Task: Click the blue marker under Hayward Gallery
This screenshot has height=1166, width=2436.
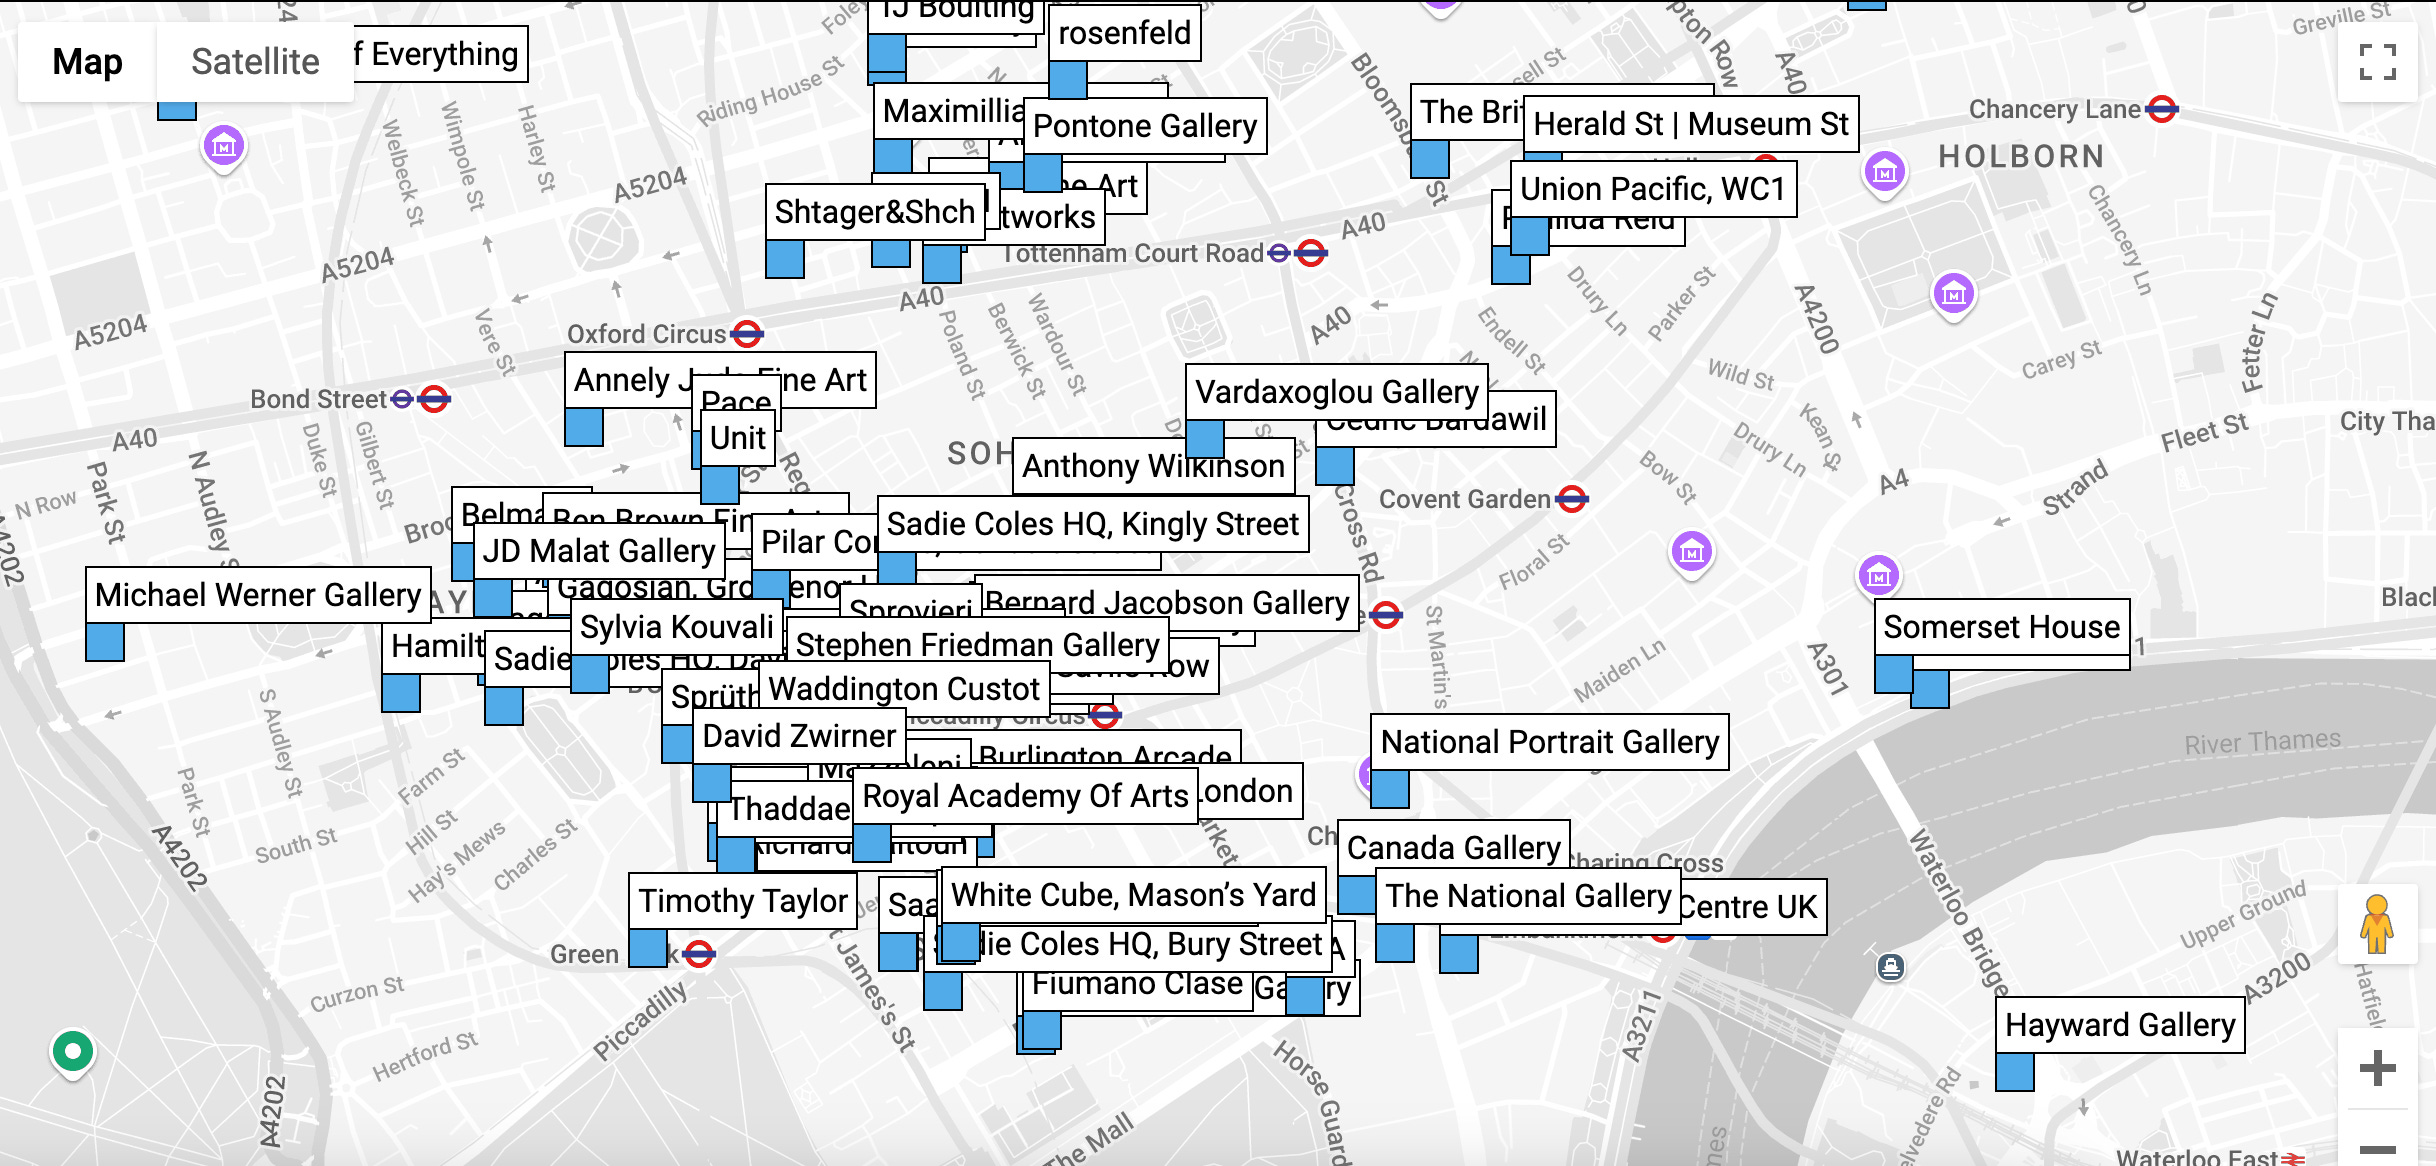Action: [2014, 1072]
